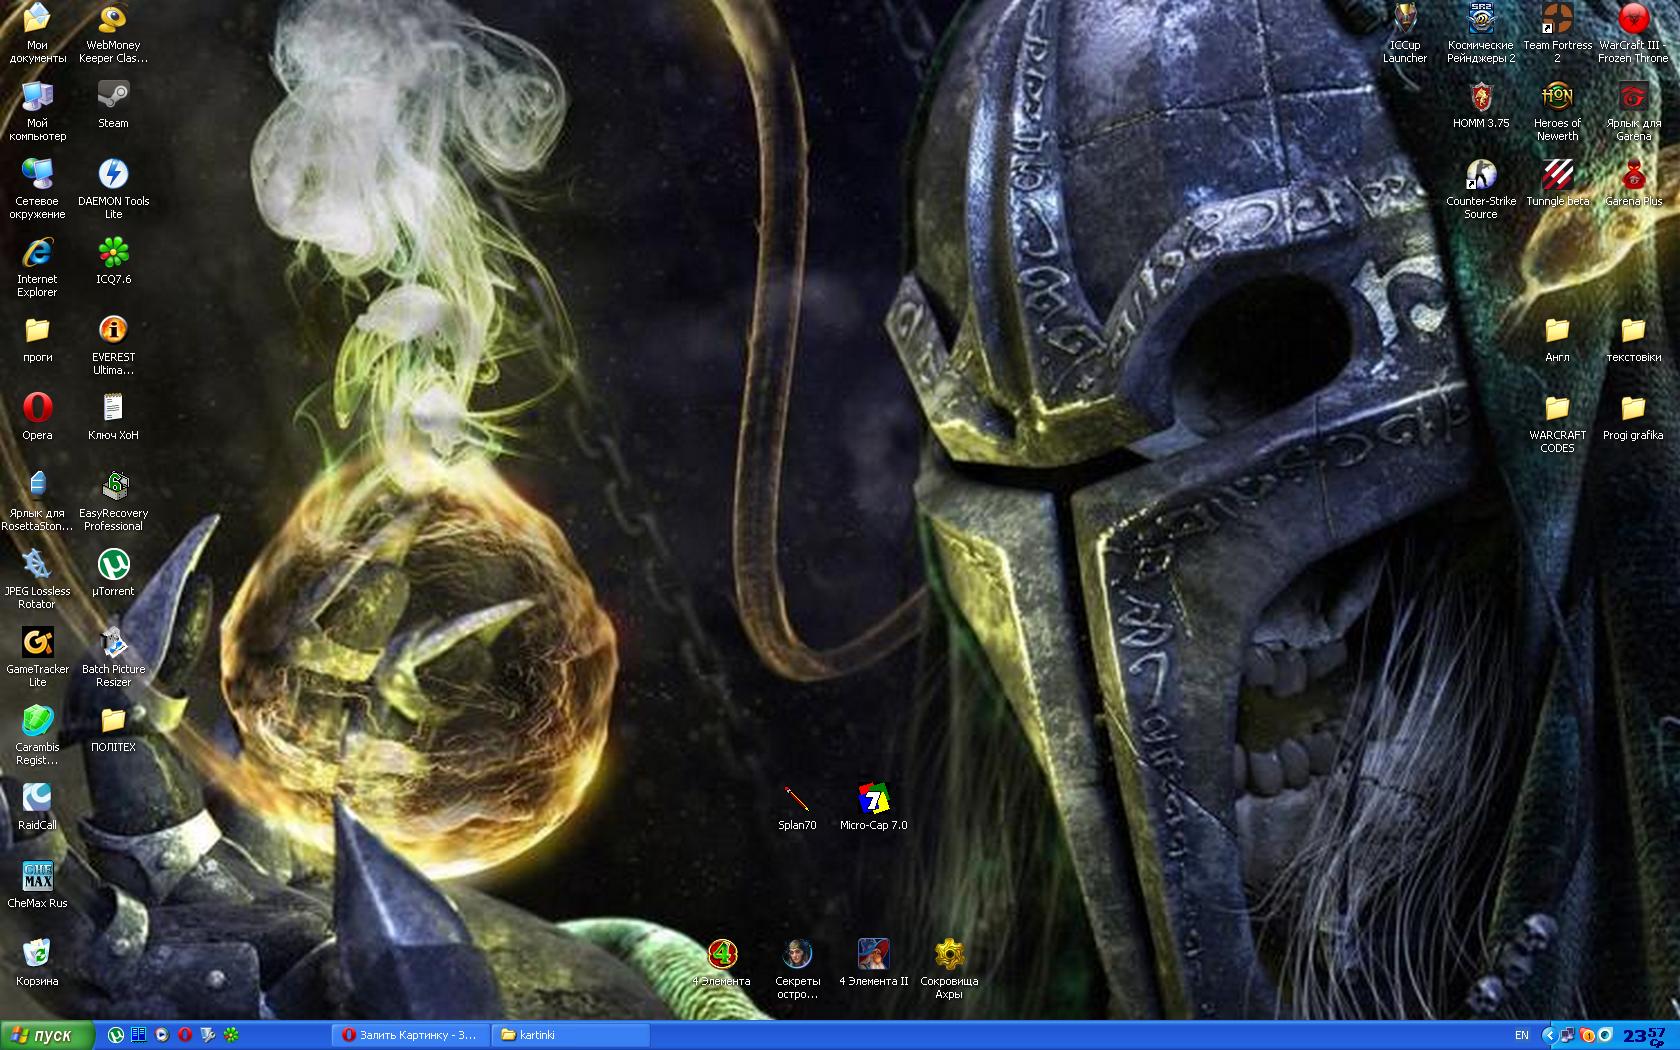This screenshot has height=1050, width=1680.
Task: Select the Heroes of Newerth icon
Action: click(x=1557, y=110)
